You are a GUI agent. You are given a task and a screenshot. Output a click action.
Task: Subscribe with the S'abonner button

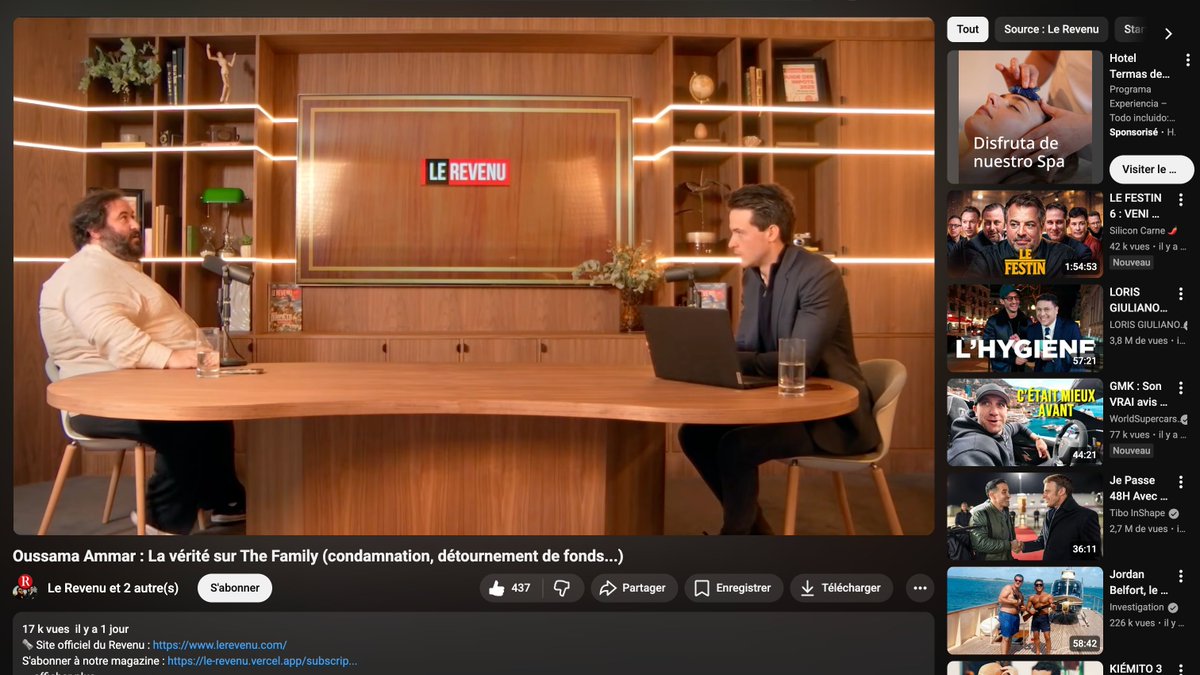(235, 588)
